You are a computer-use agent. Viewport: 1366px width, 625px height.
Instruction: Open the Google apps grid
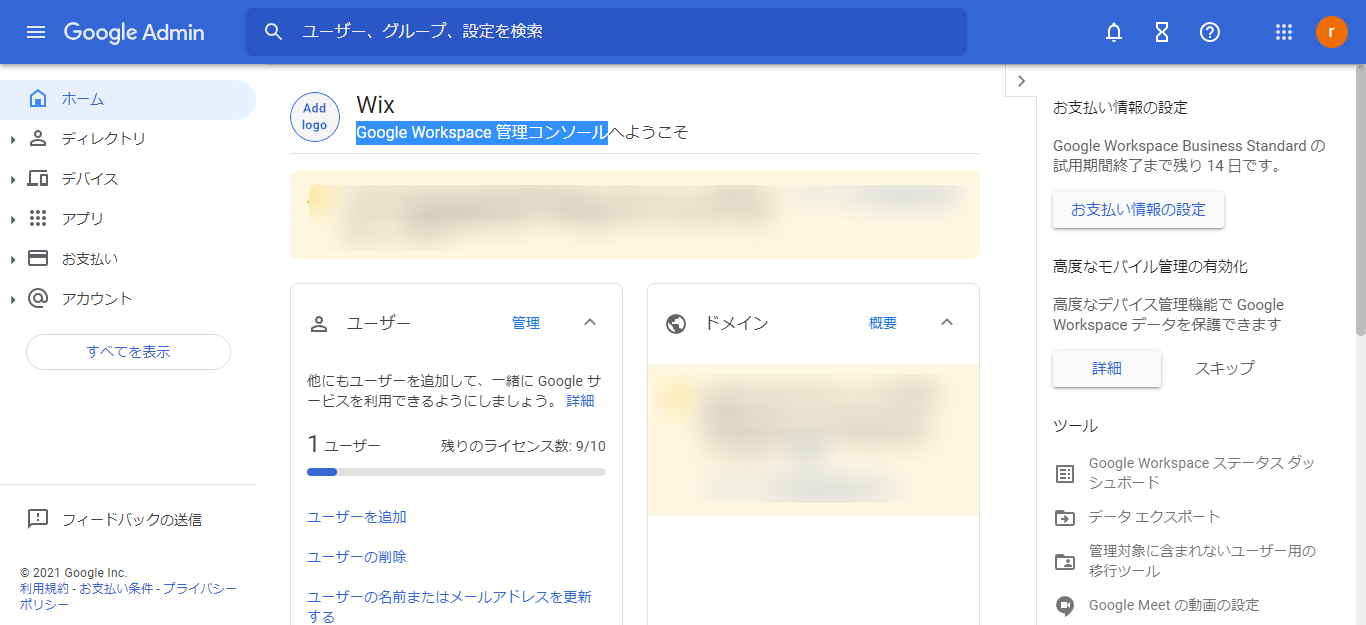coord(1284,32)
